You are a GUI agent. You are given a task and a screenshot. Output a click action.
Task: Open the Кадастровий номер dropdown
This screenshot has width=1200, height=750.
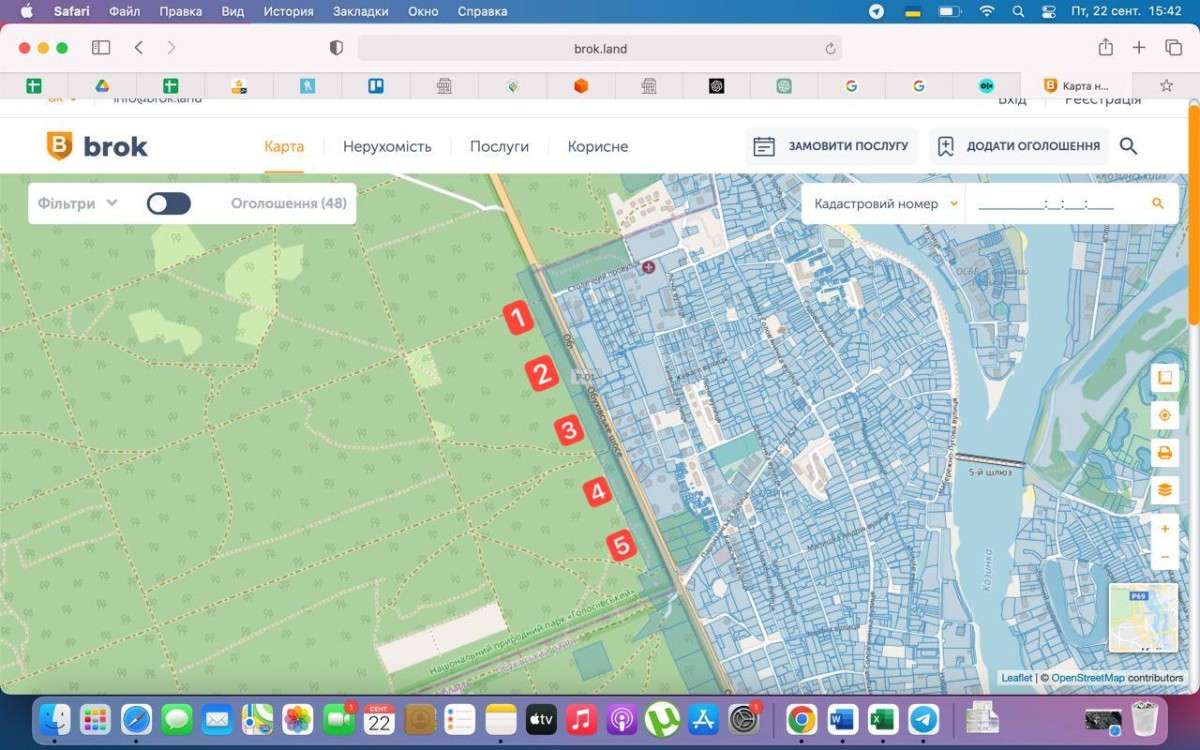pyautogui.click(x=885, y=204)
